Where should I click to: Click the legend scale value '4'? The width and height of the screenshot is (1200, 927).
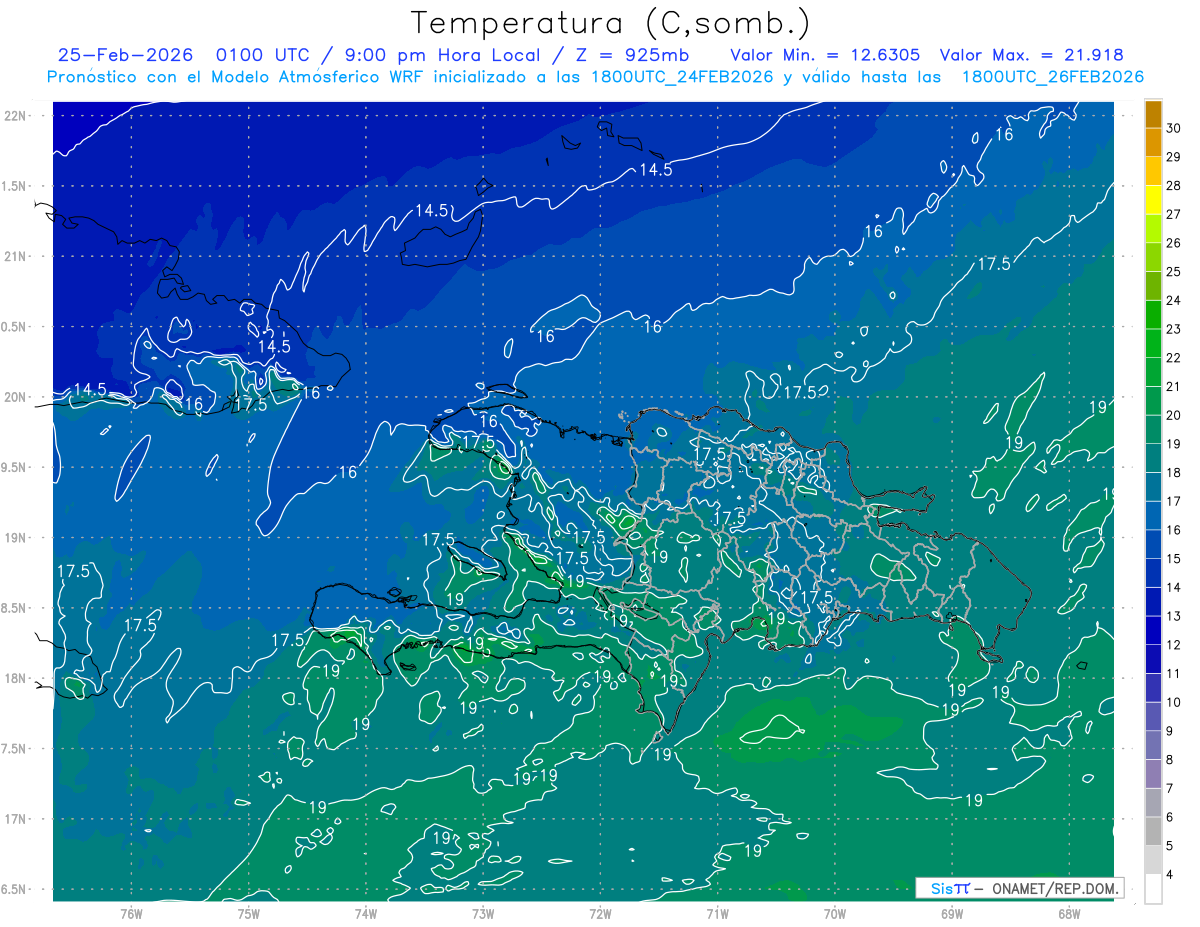(x=1169, y=875)
